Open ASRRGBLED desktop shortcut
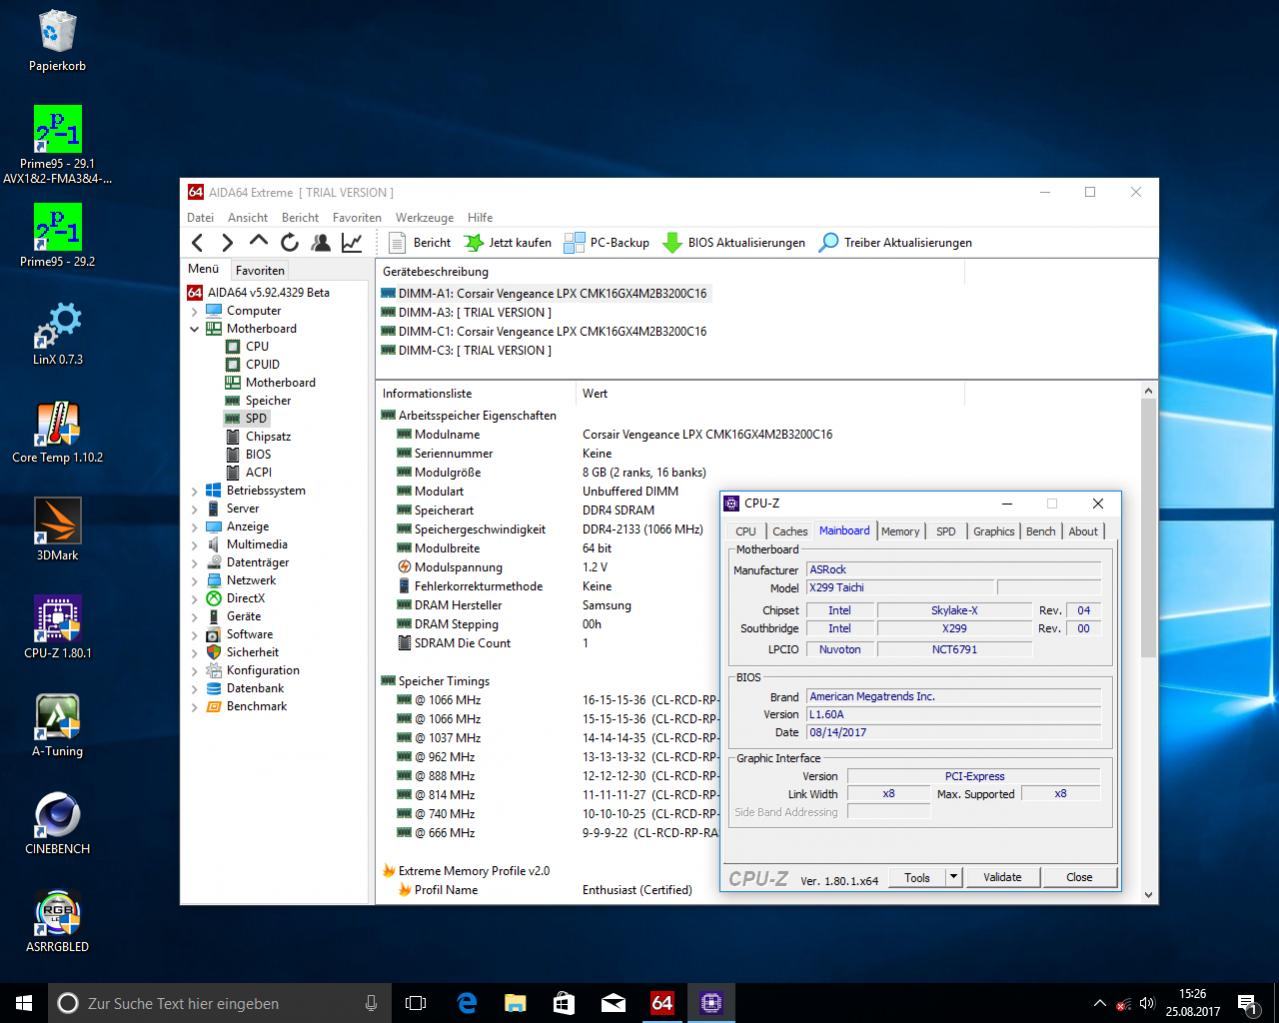This screenshot has height=1023, width=1279. [x=57, y=921]
